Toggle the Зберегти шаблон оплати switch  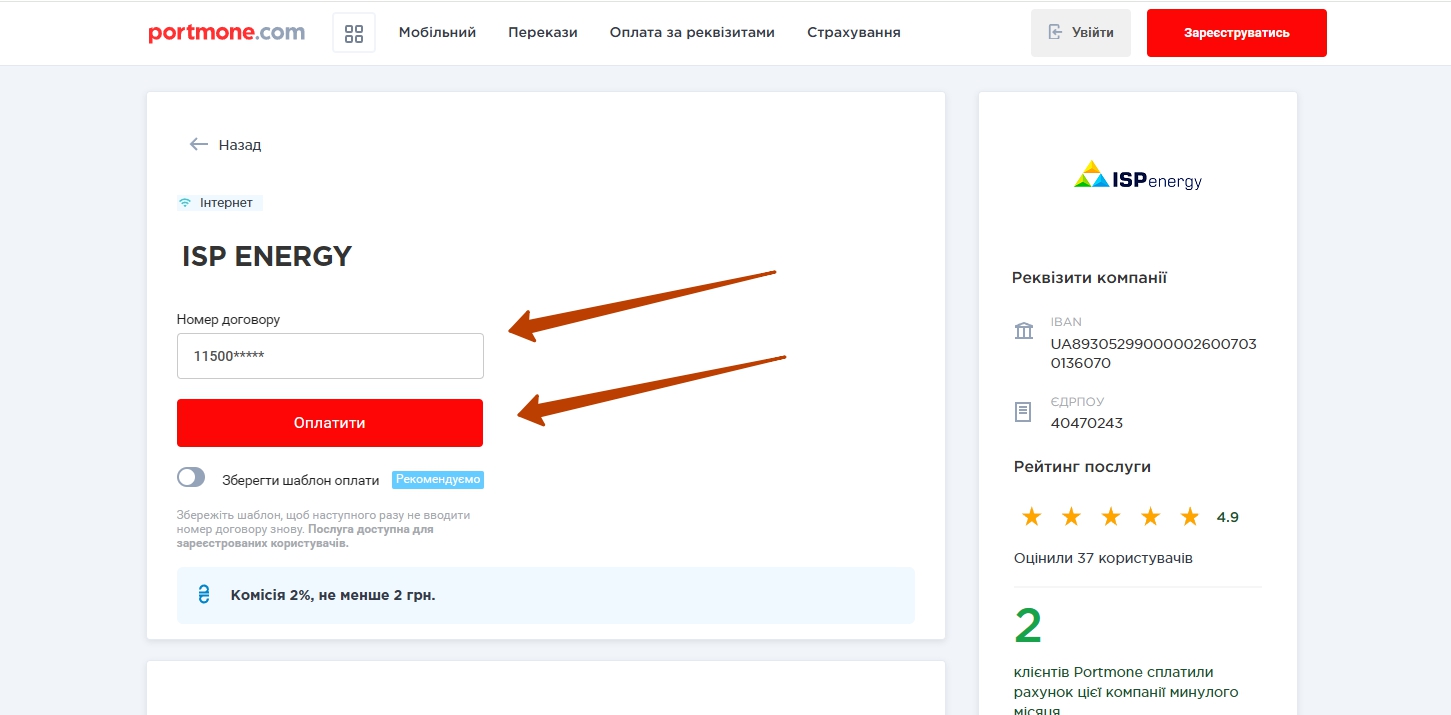[x=191, y=478]
